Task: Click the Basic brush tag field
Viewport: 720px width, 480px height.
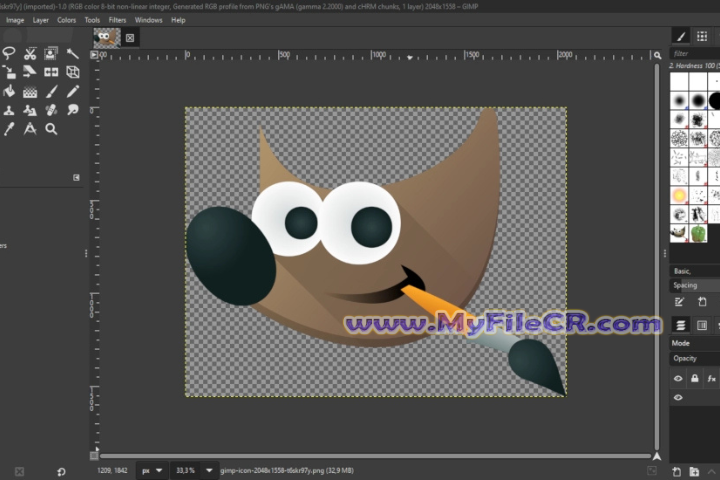Action: coord(695,271)
